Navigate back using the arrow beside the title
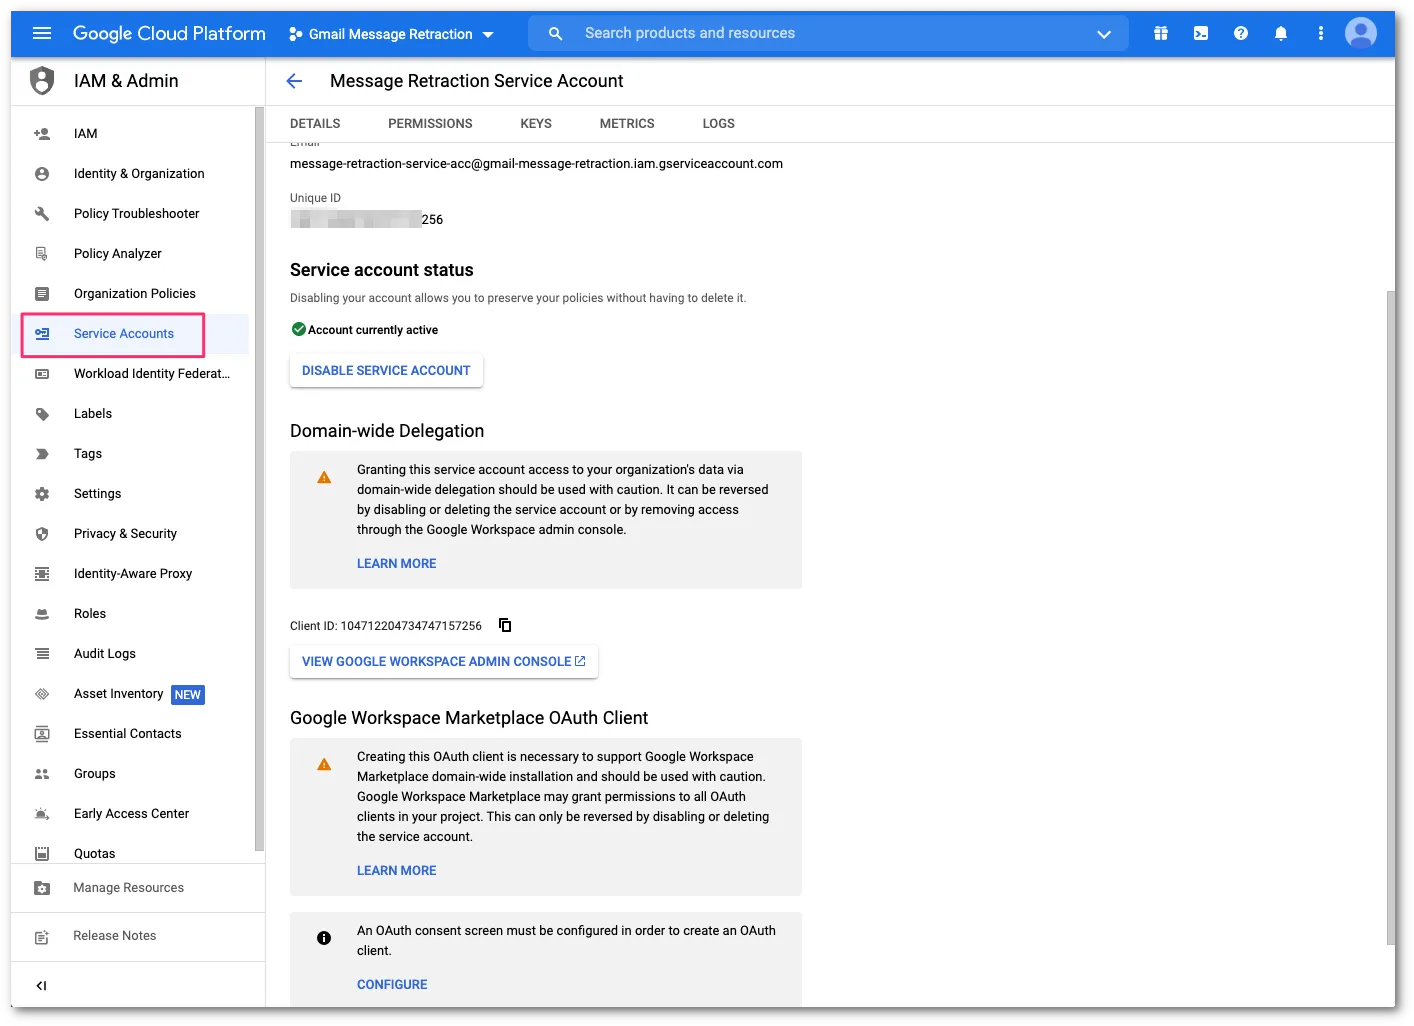The height and width of the screenshot is (1026, 1414). pos(293,81)
